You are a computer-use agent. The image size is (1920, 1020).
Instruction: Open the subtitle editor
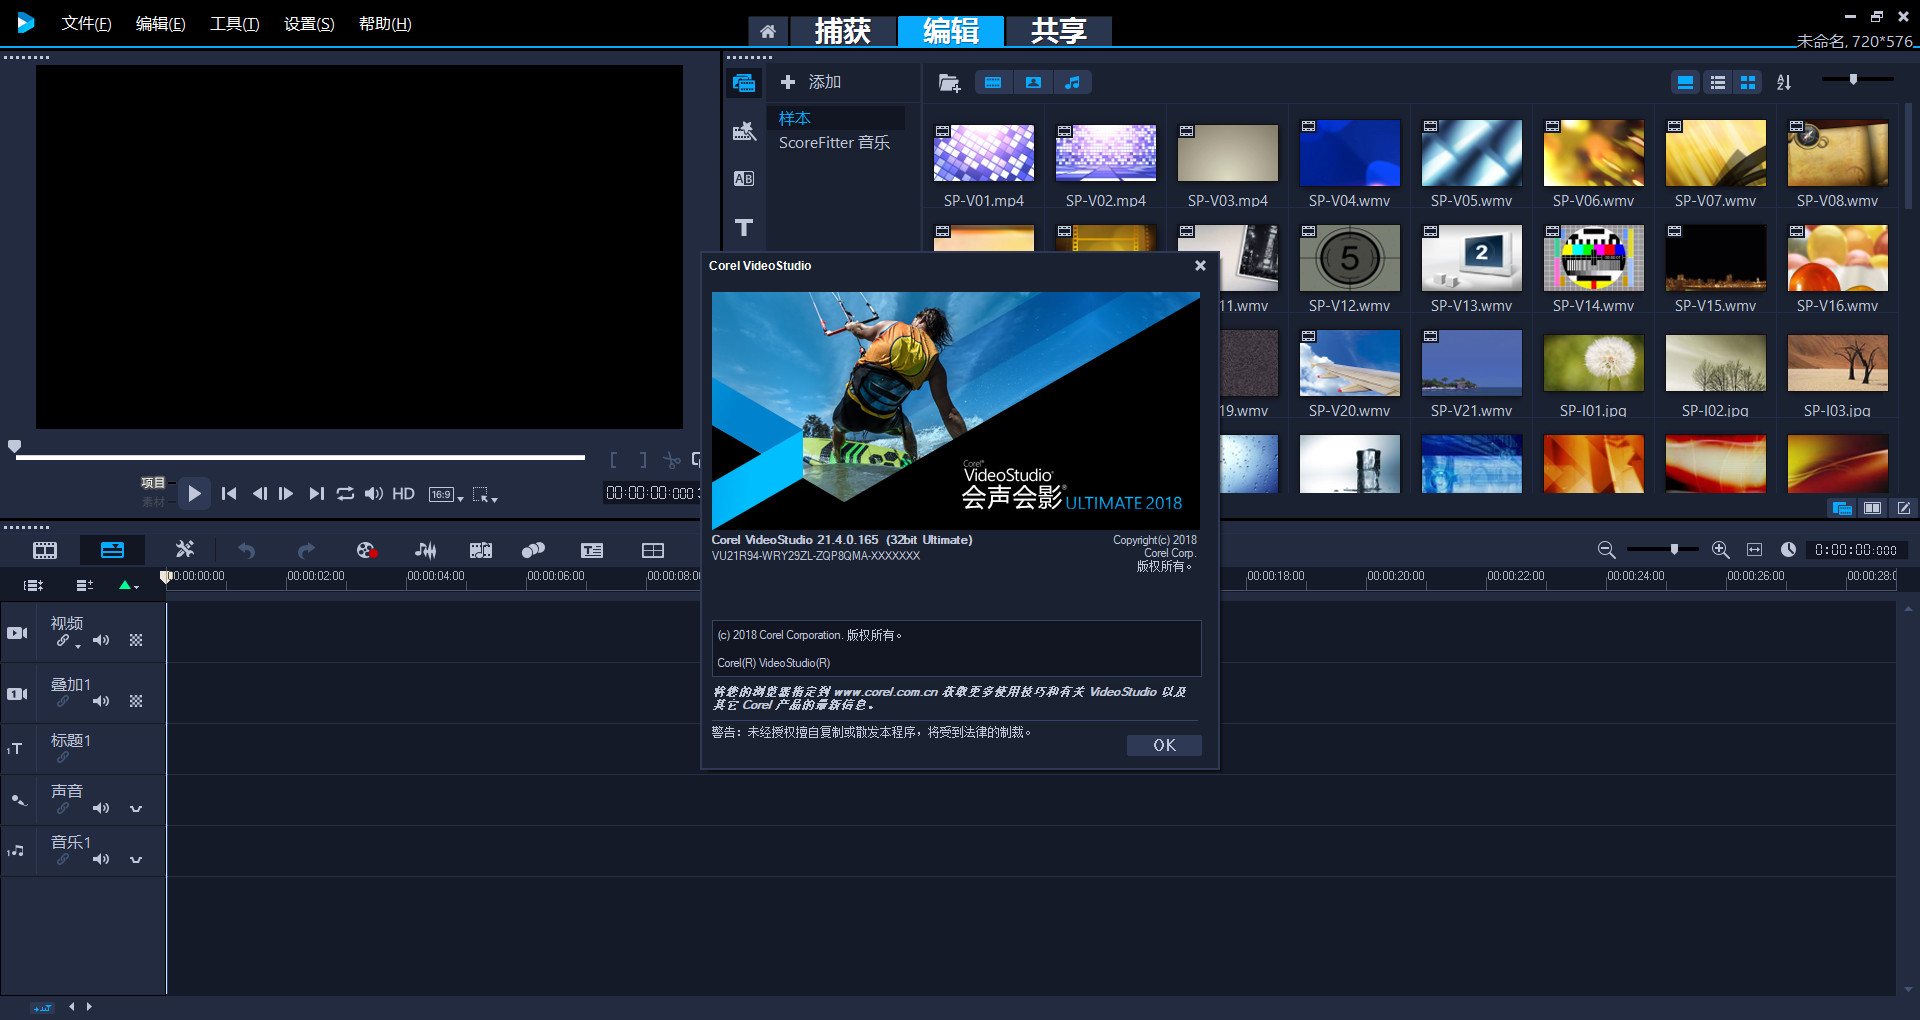[592, 550]
